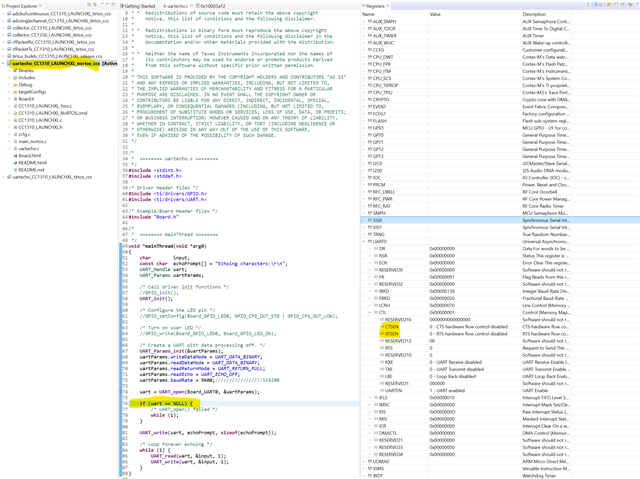Switch to the Getting Started tab
Screen dimensions: 640x479
point(138,6)
